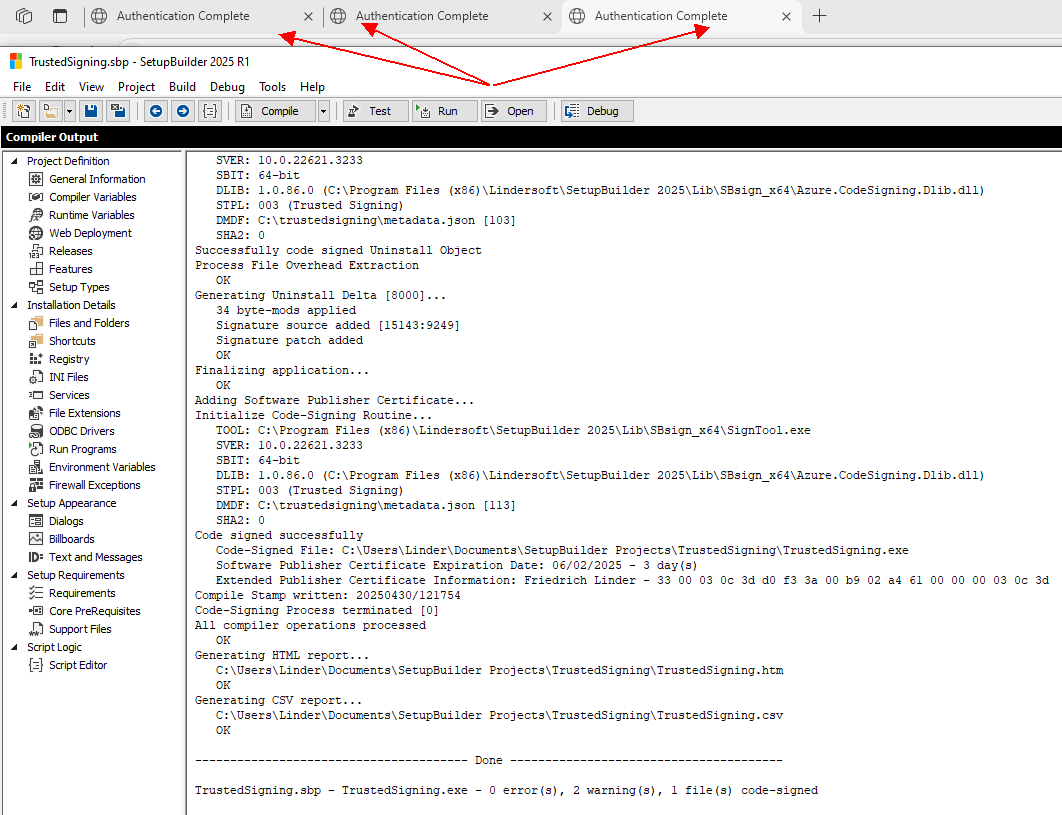Open Firewall Exceptions in the sidebar

click(x=37, y=485)
